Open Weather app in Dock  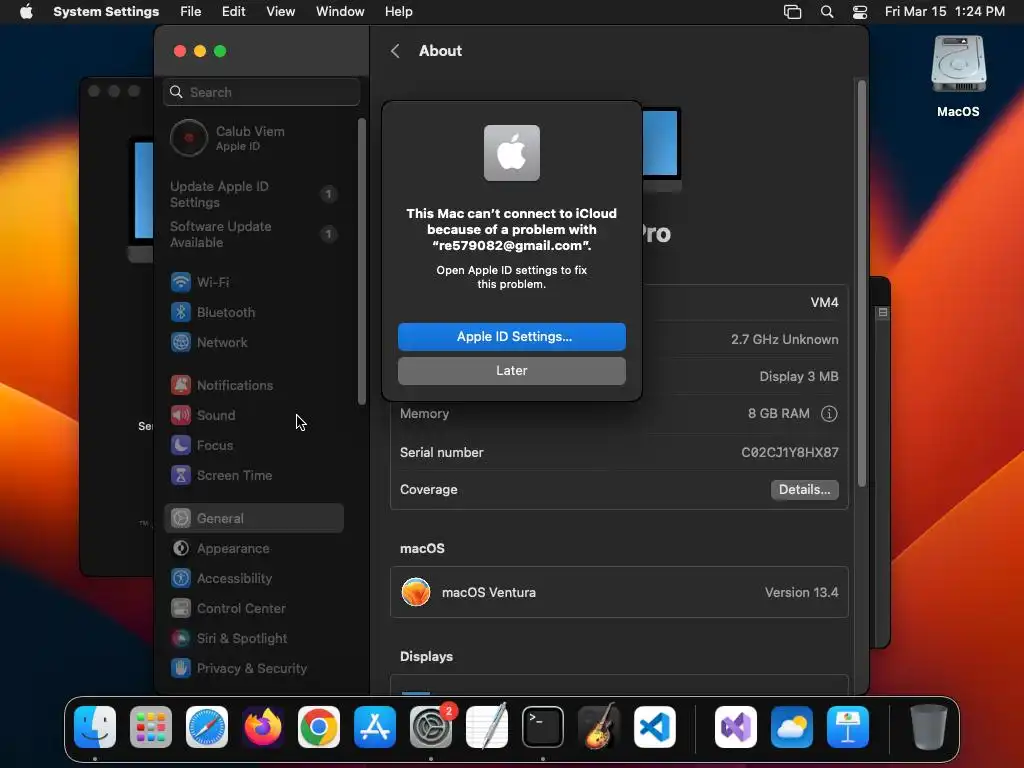792,727
